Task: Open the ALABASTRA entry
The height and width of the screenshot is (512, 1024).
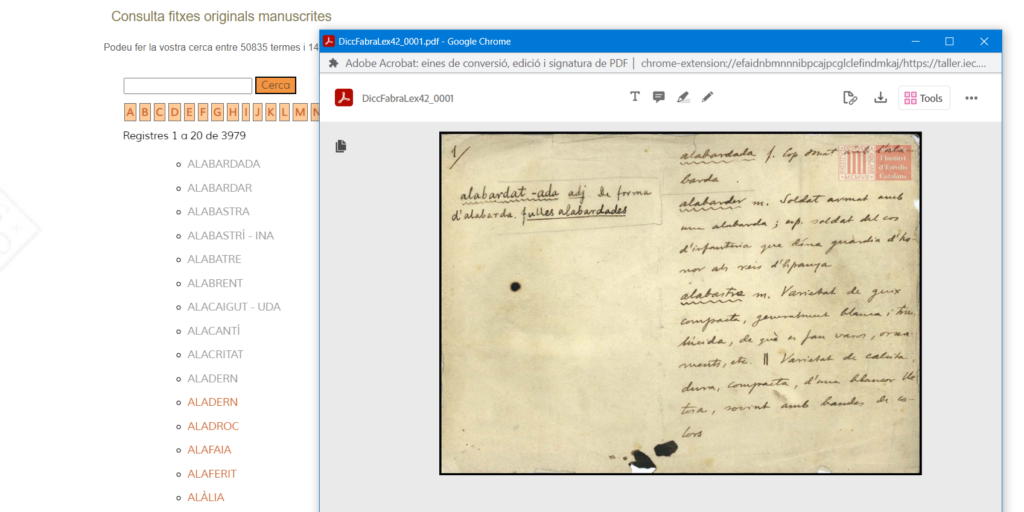Action: [218, 212]
